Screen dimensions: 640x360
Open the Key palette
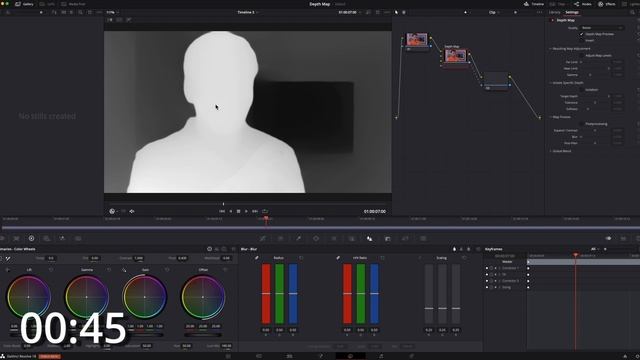387,238
